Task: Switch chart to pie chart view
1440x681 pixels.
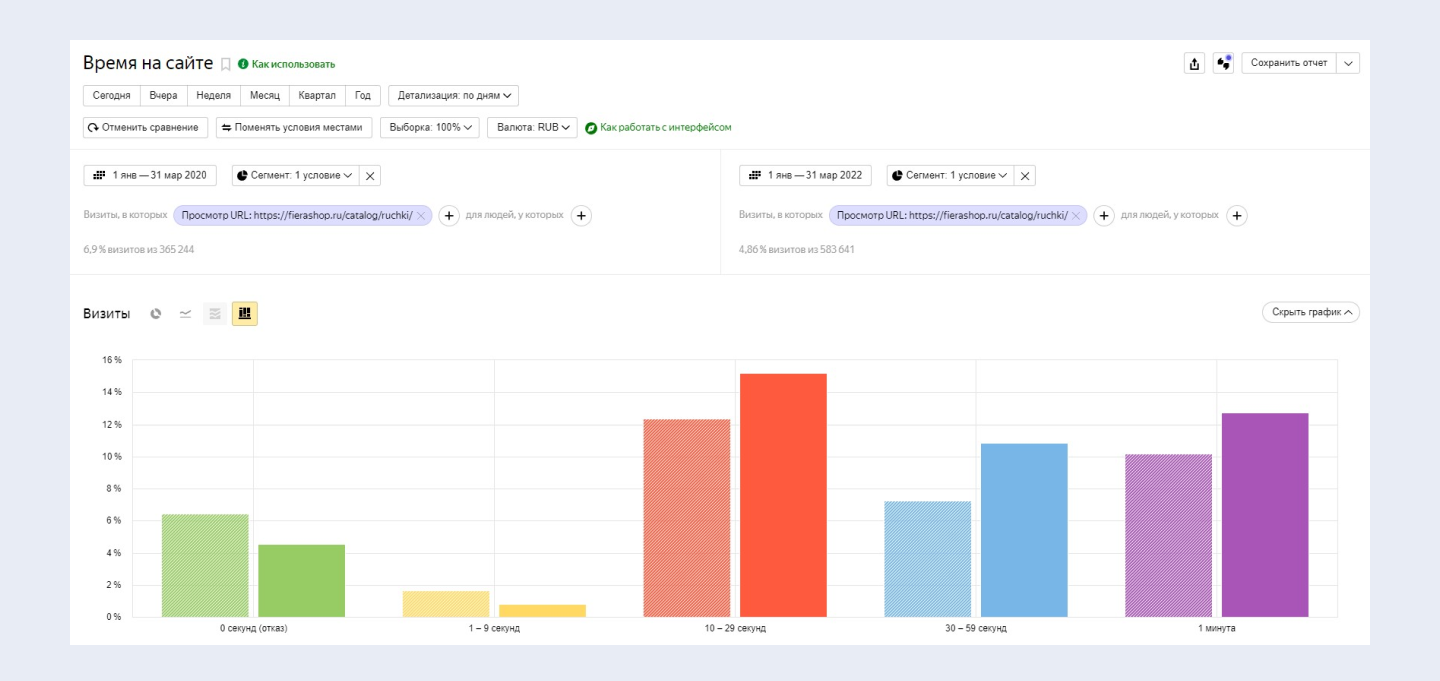Action: point(156,314)
